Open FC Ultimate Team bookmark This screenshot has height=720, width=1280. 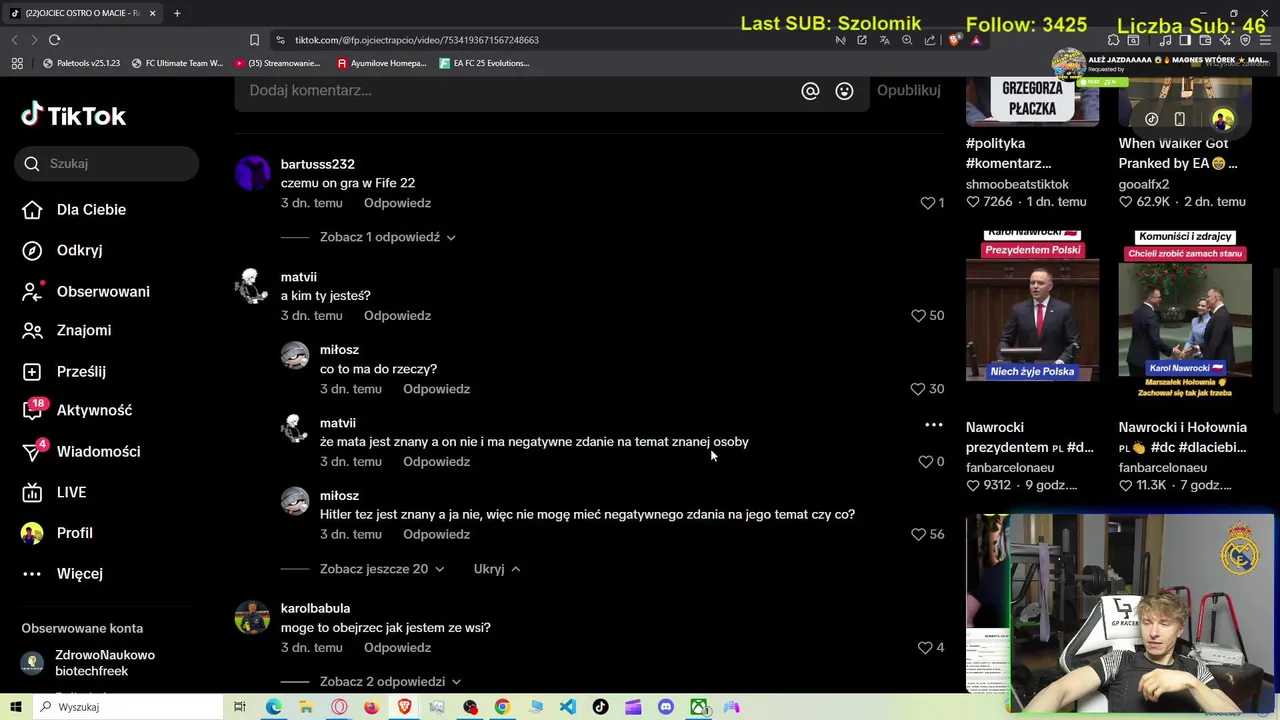click(177, 63)
